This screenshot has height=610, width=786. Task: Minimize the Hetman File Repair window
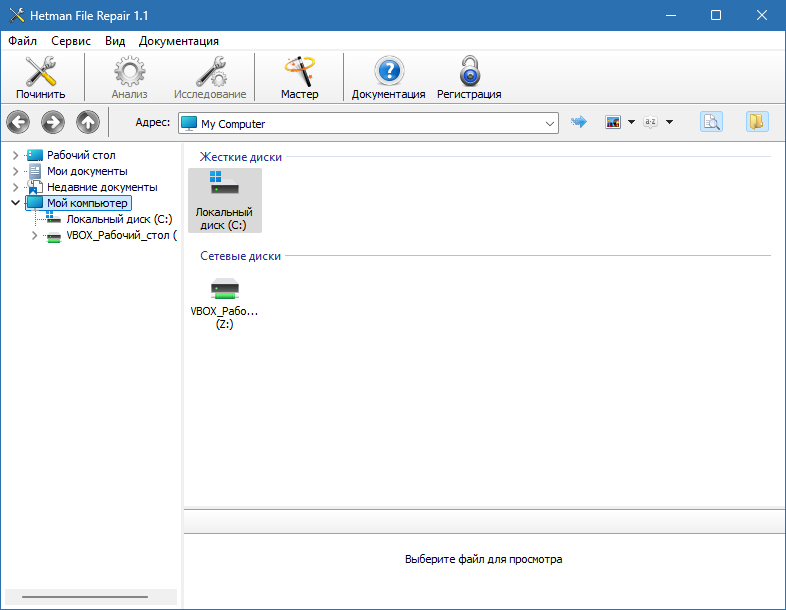tap(671, 16)
